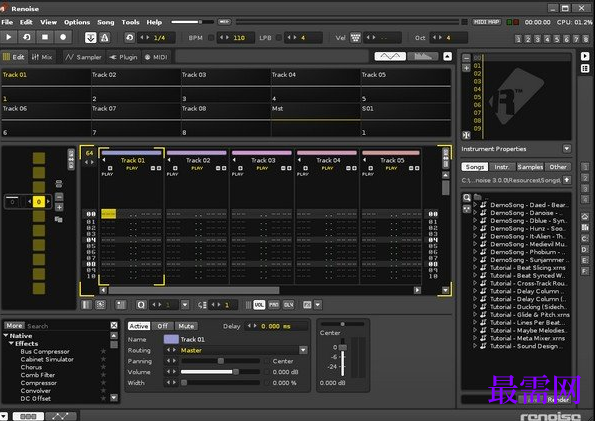Expand DemoSong - Daed - Bear entry
This screenshot has height=421, width=600.
tap(475, 205)
